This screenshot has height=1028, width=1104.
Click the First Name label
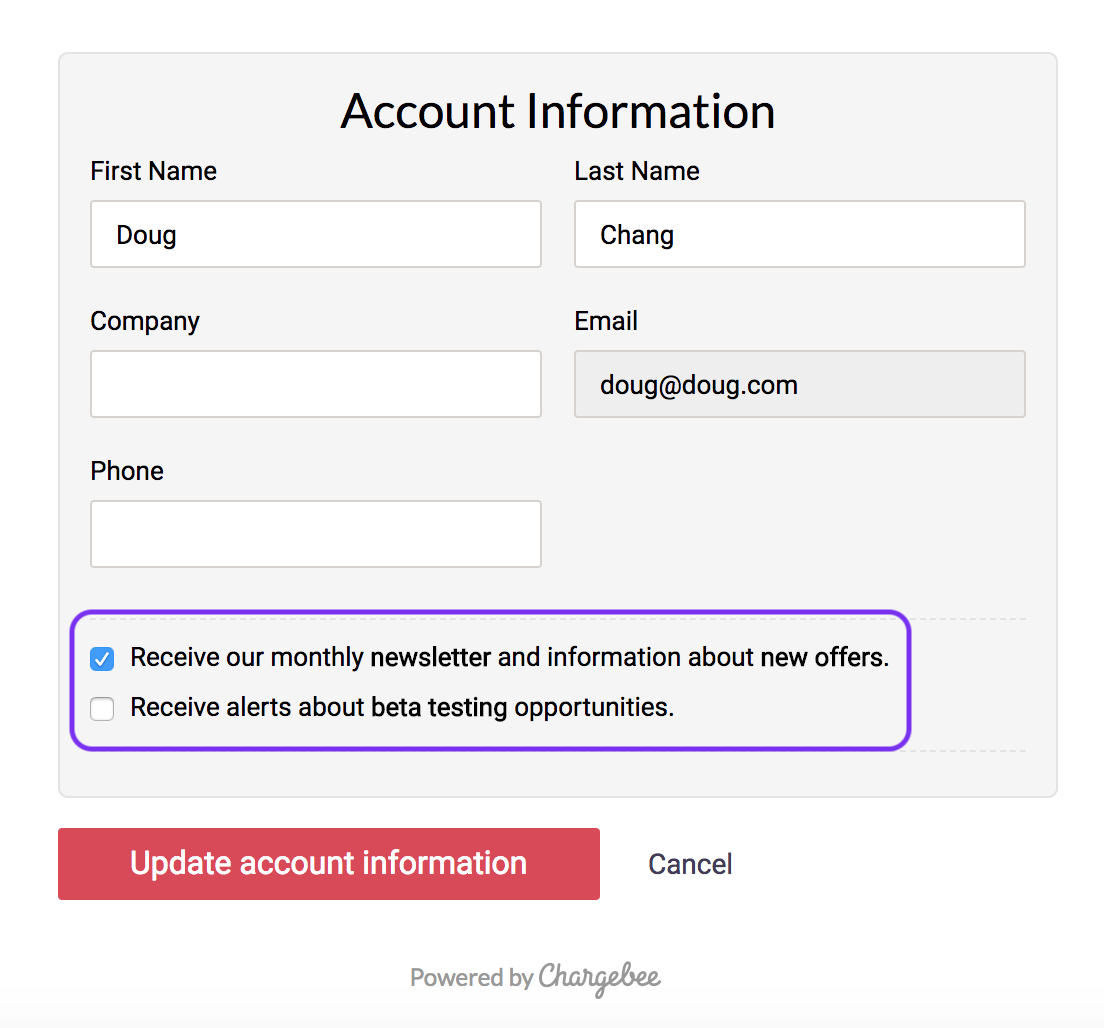153,171
